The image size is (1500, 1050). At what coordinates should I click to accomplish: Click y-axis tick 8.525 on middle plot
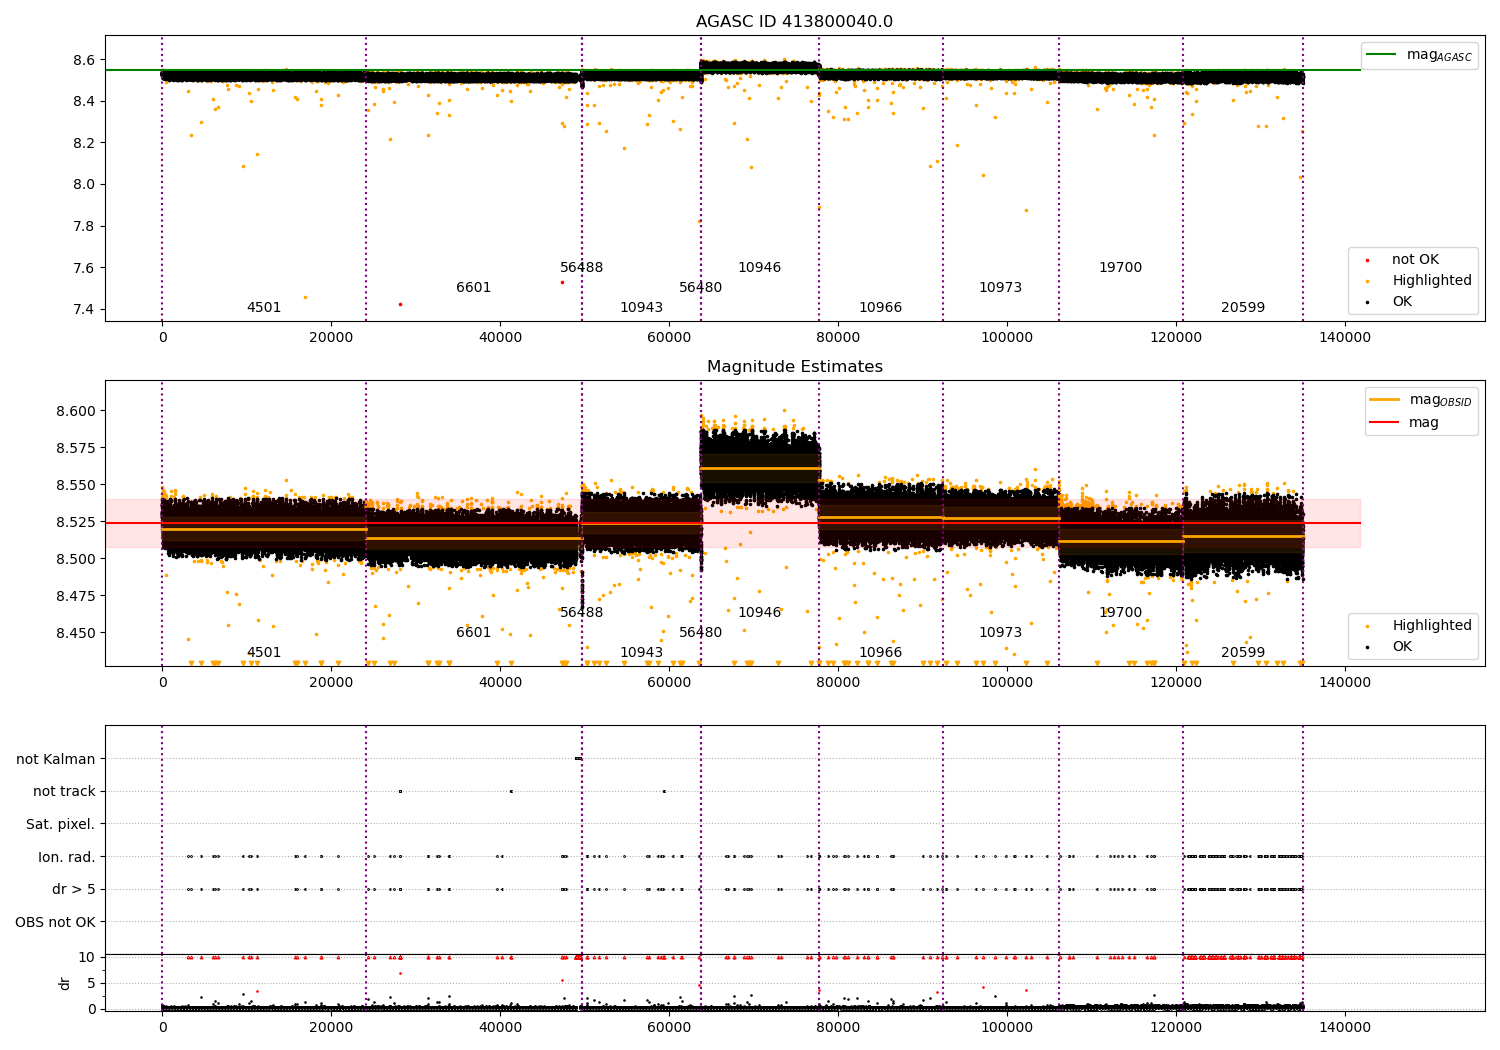coord(76,522)
